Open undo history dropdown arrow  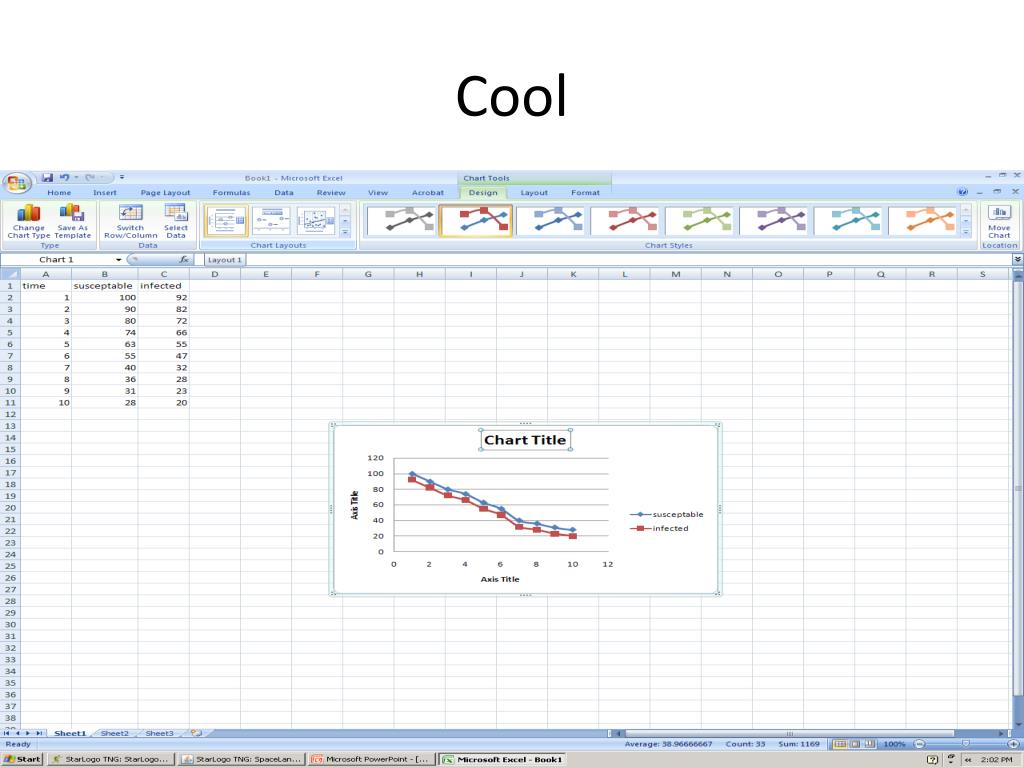pos(76,177)
